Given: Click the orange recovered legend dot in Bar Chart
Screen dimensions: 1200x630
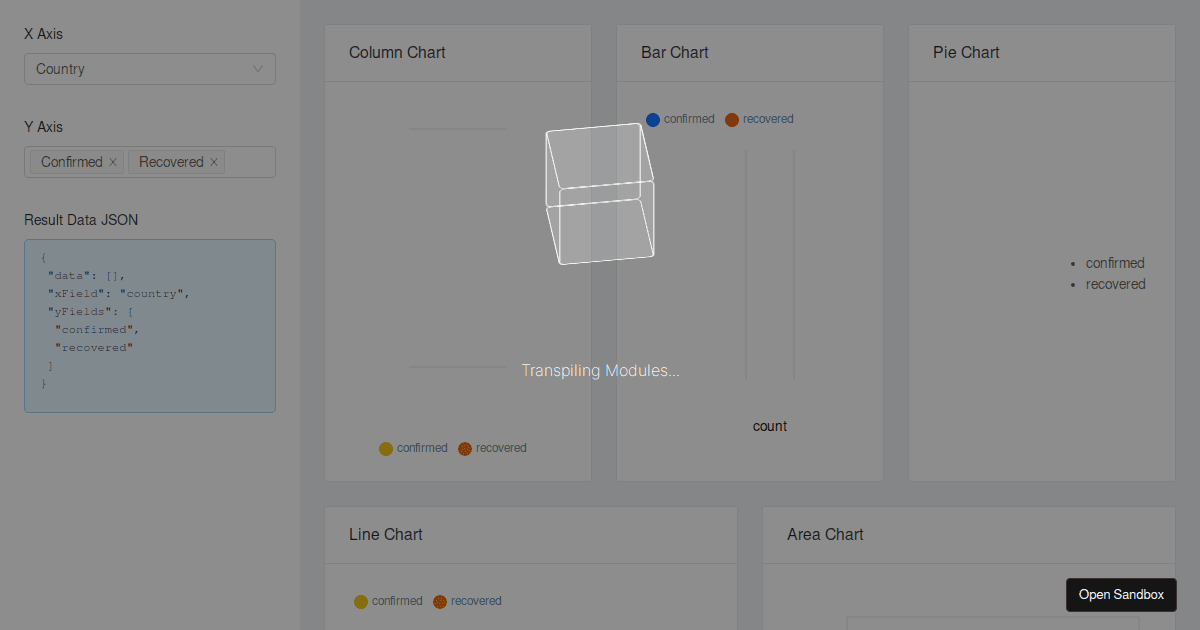Looking at the screenshot, I should (733, 119).
